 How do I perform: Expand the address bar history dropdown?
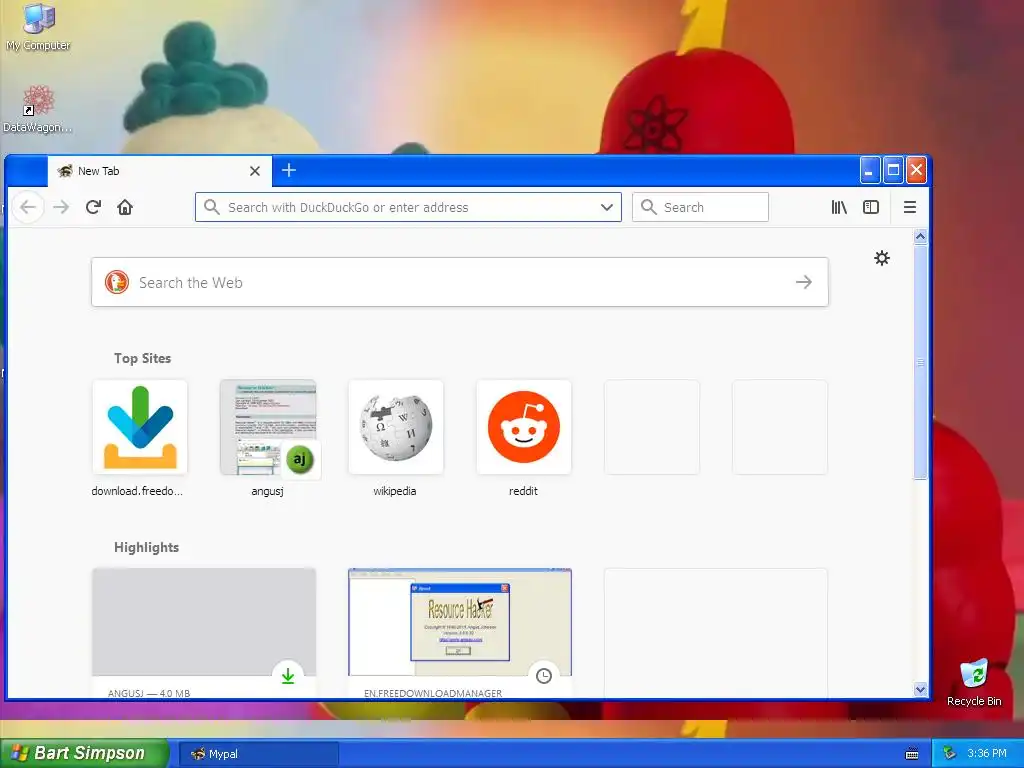tap(607, 207)
